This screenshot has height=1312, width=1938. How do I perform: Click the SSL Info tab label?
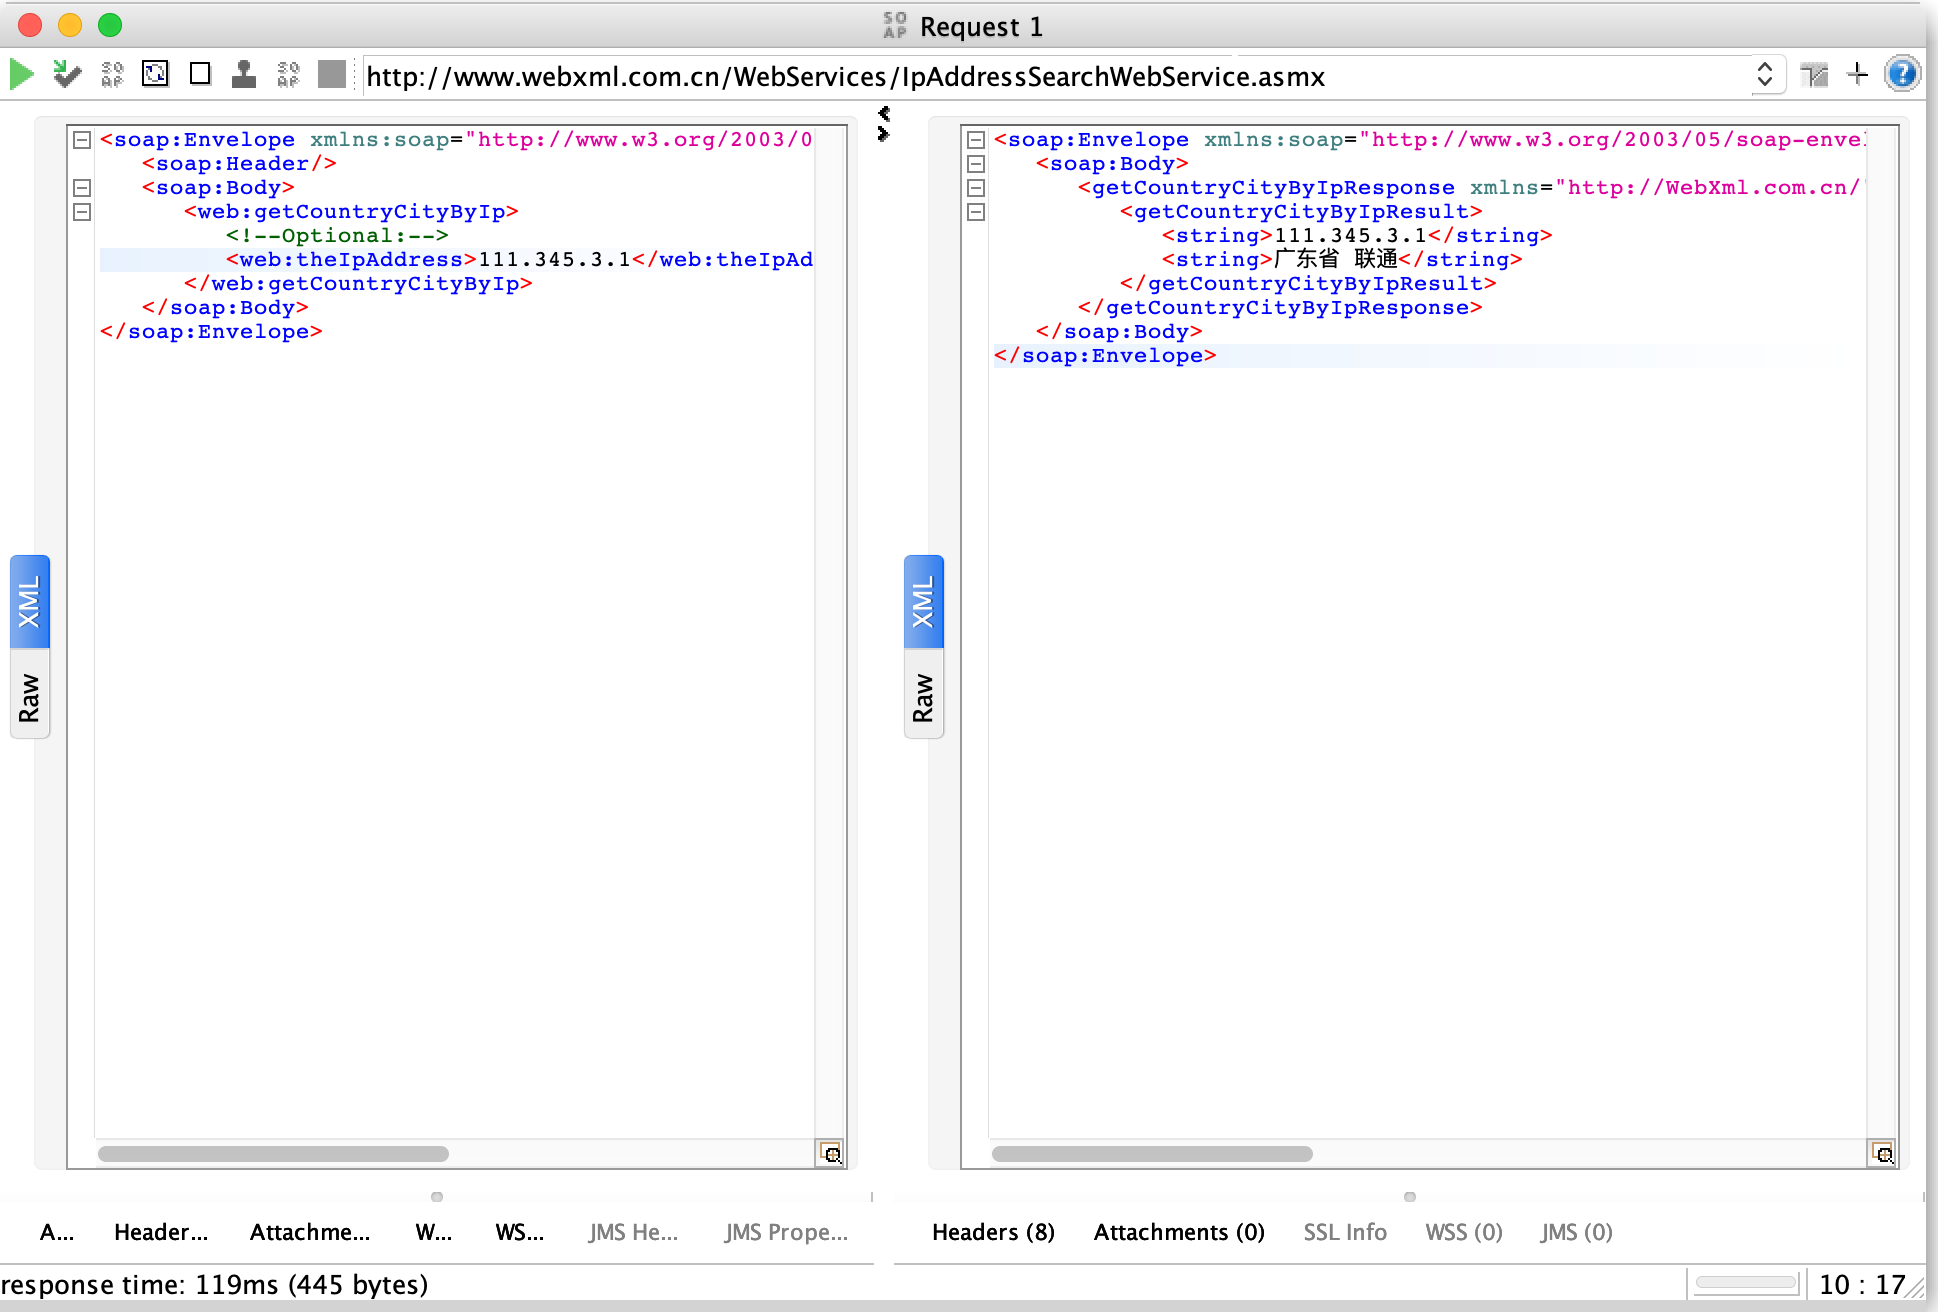(x=1344, y=1232)
